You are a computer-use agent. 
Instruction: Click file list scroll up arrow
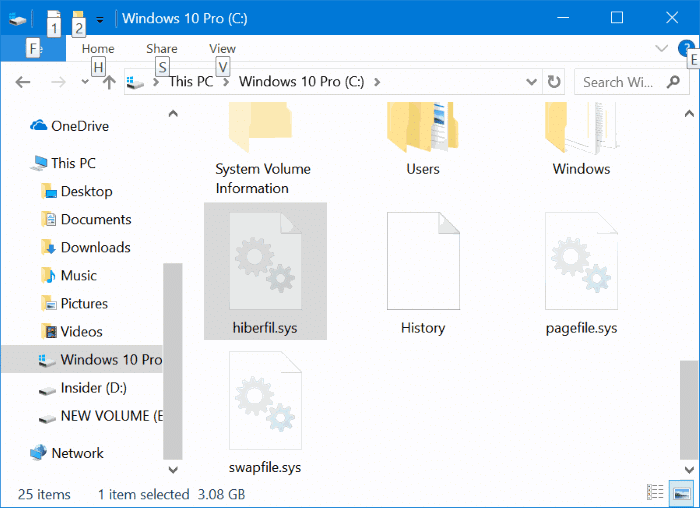pos(689,113)
